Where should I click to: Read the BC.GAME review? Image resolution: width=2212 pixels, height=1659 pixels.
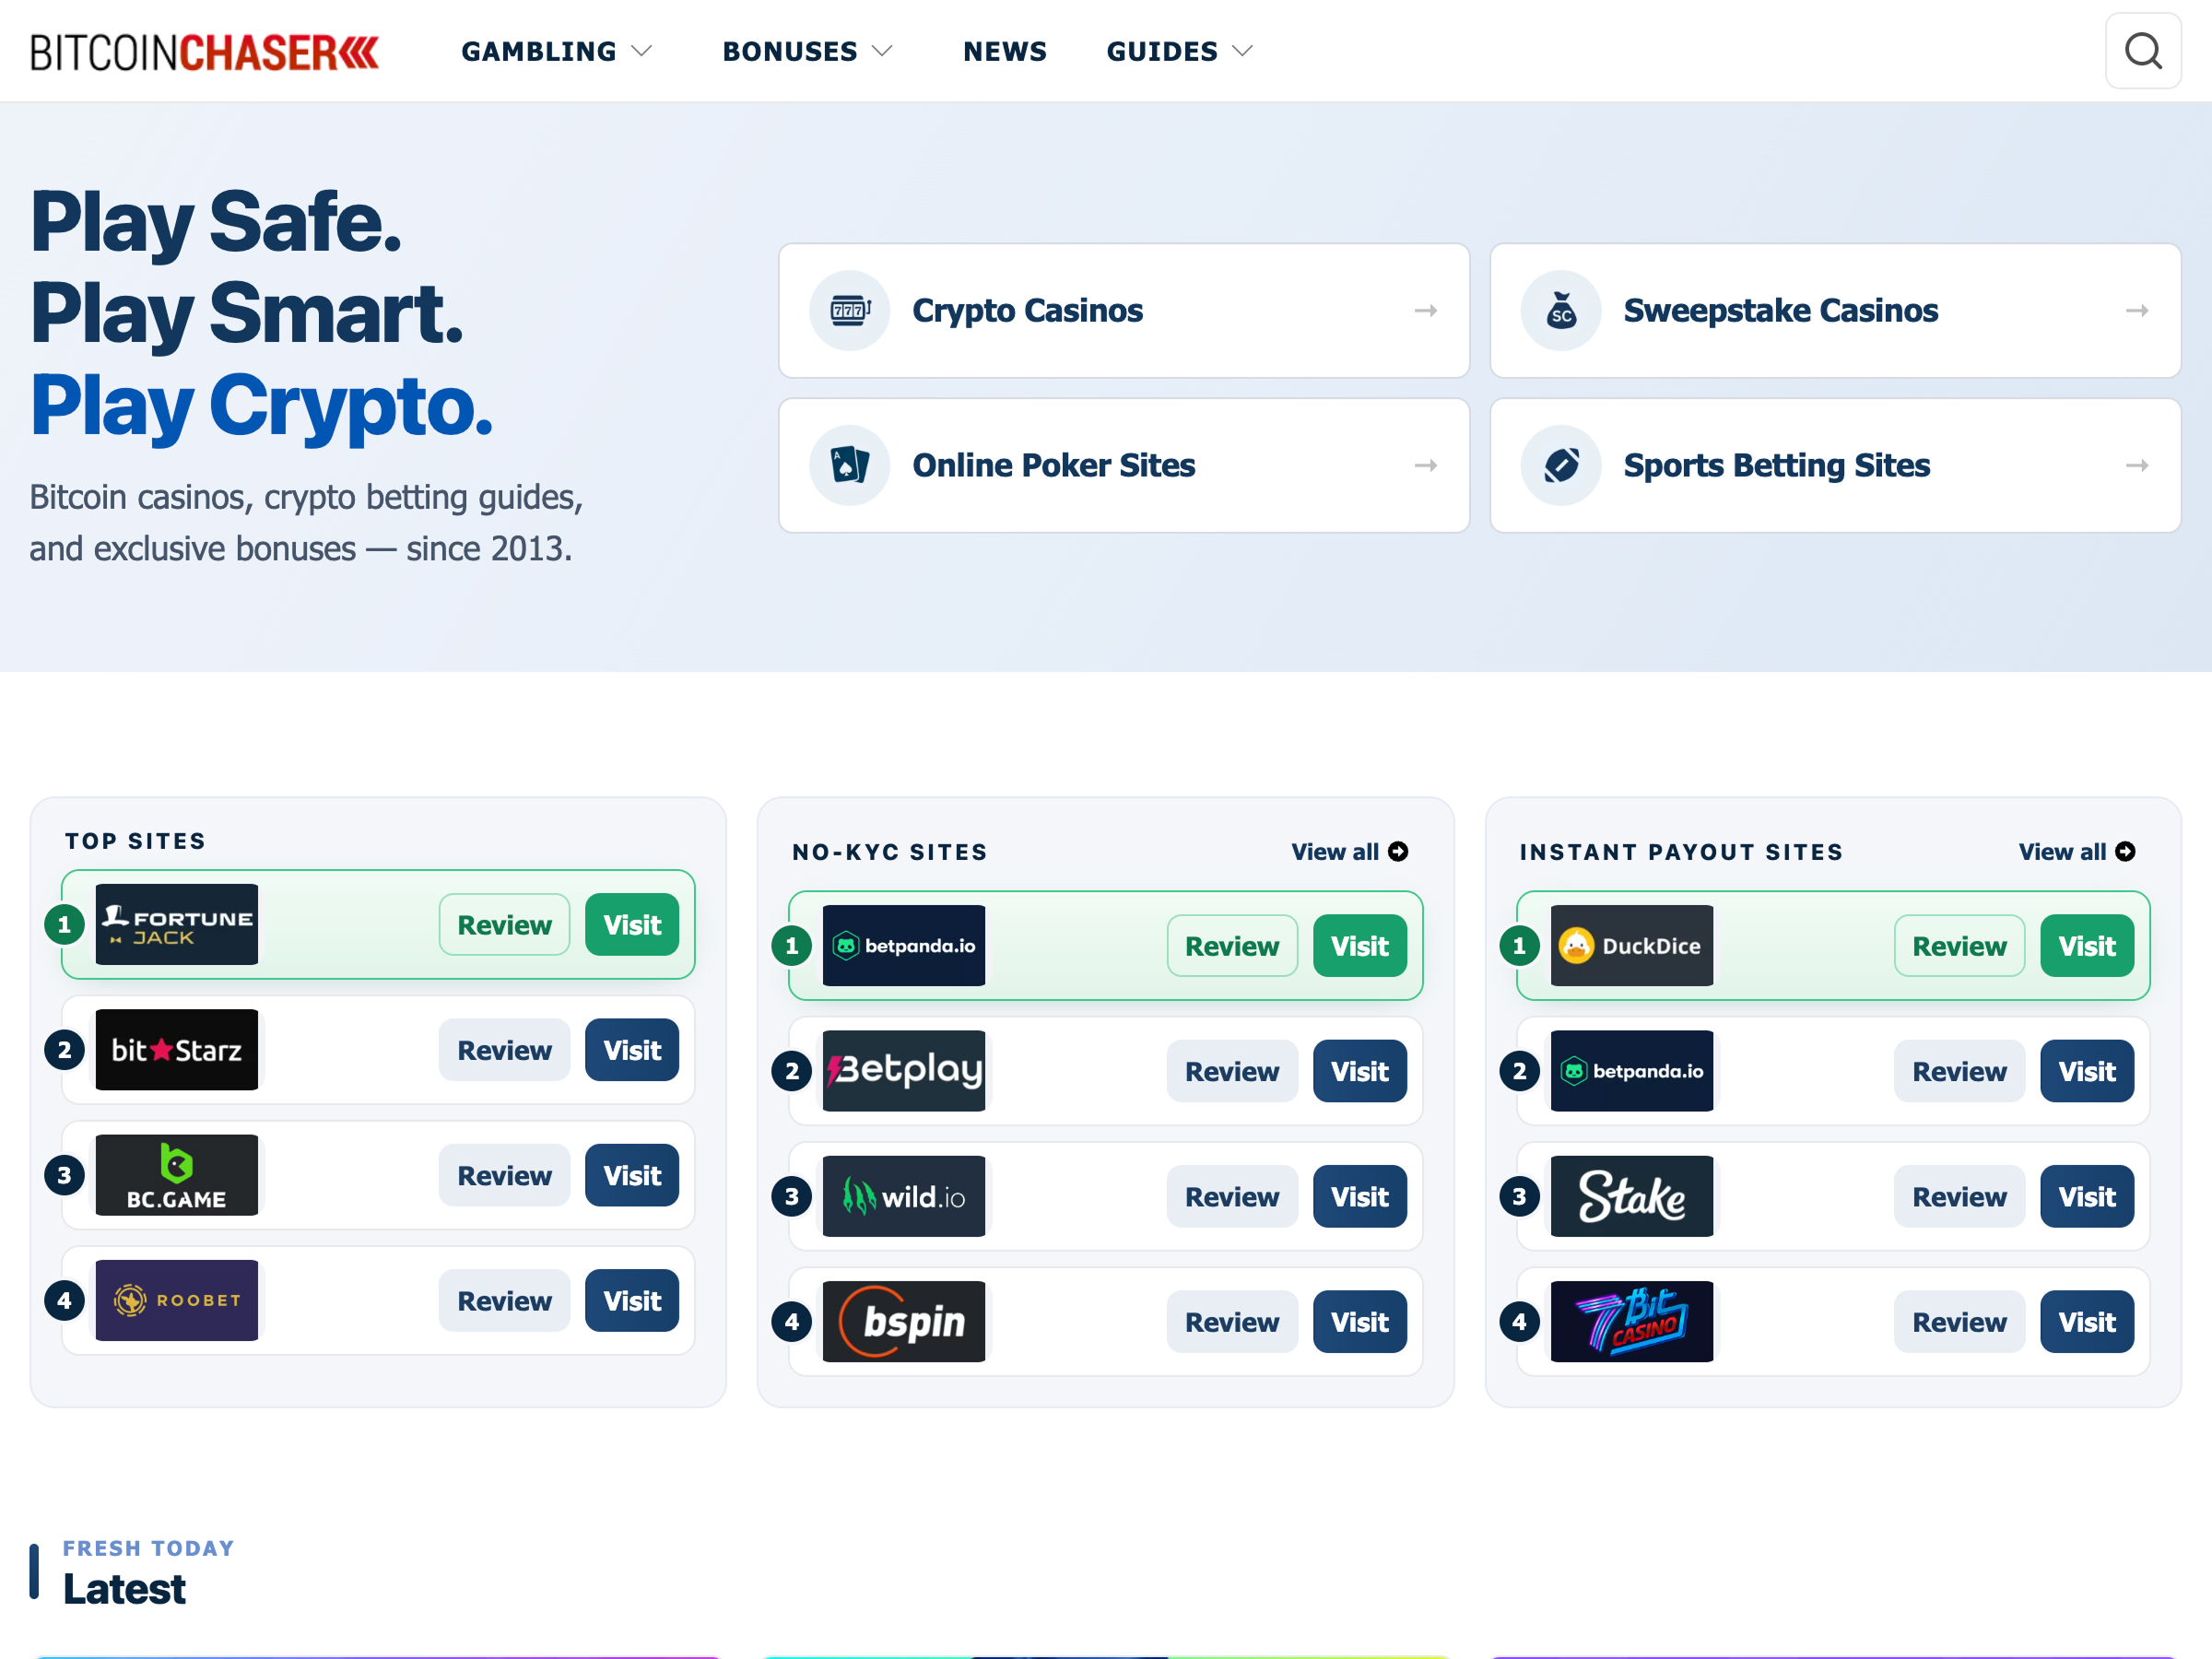pos(504,1175)
